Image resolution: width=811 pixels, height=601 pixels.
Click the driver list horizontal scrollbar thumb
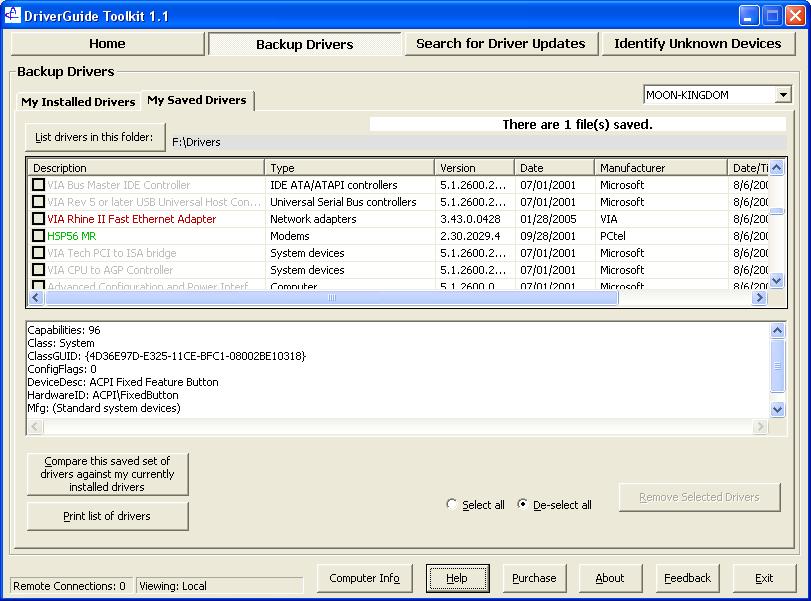tap(332, 297)
